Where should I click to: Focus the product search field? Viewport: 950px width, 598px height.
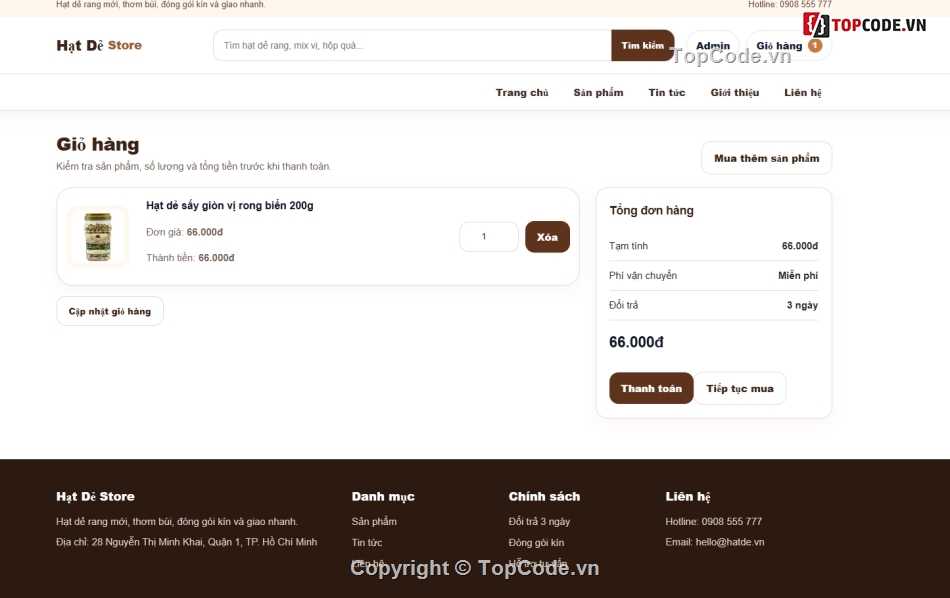(412, 45)
